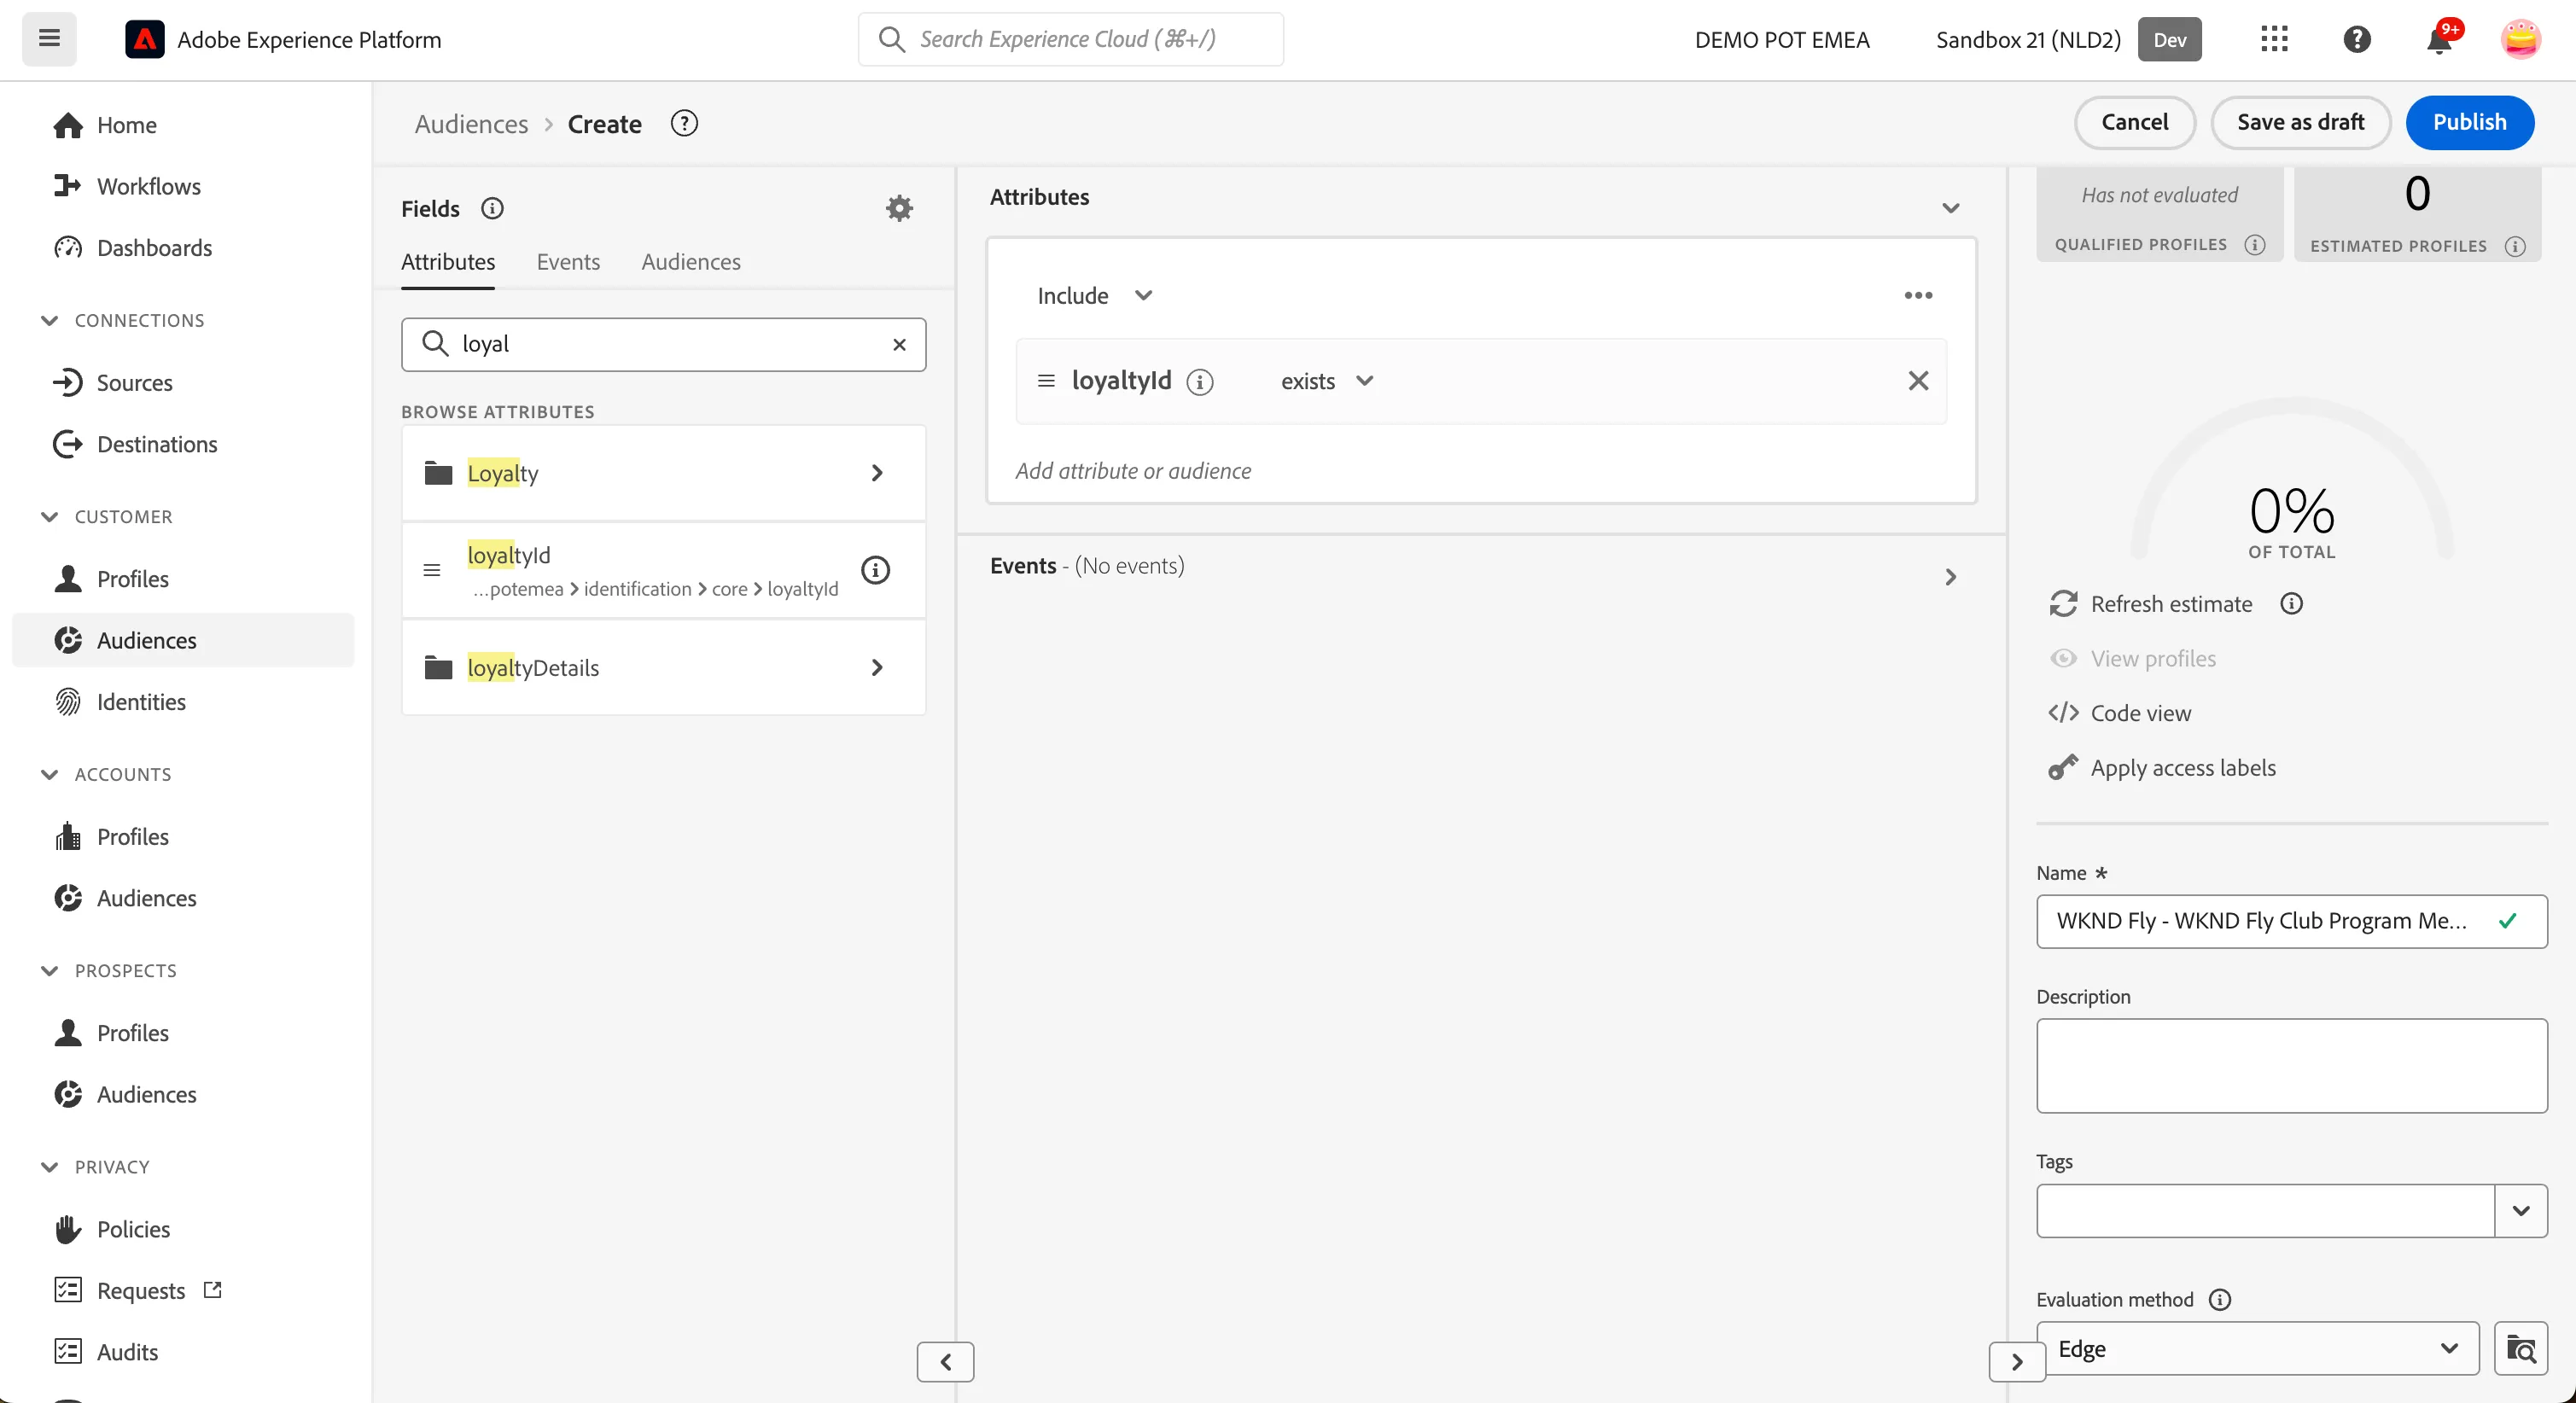Open the Evaluation method Edge dropdown
Image resolution: width=2576 pixels, height=1403 pixels.
pos(2257,1348)
